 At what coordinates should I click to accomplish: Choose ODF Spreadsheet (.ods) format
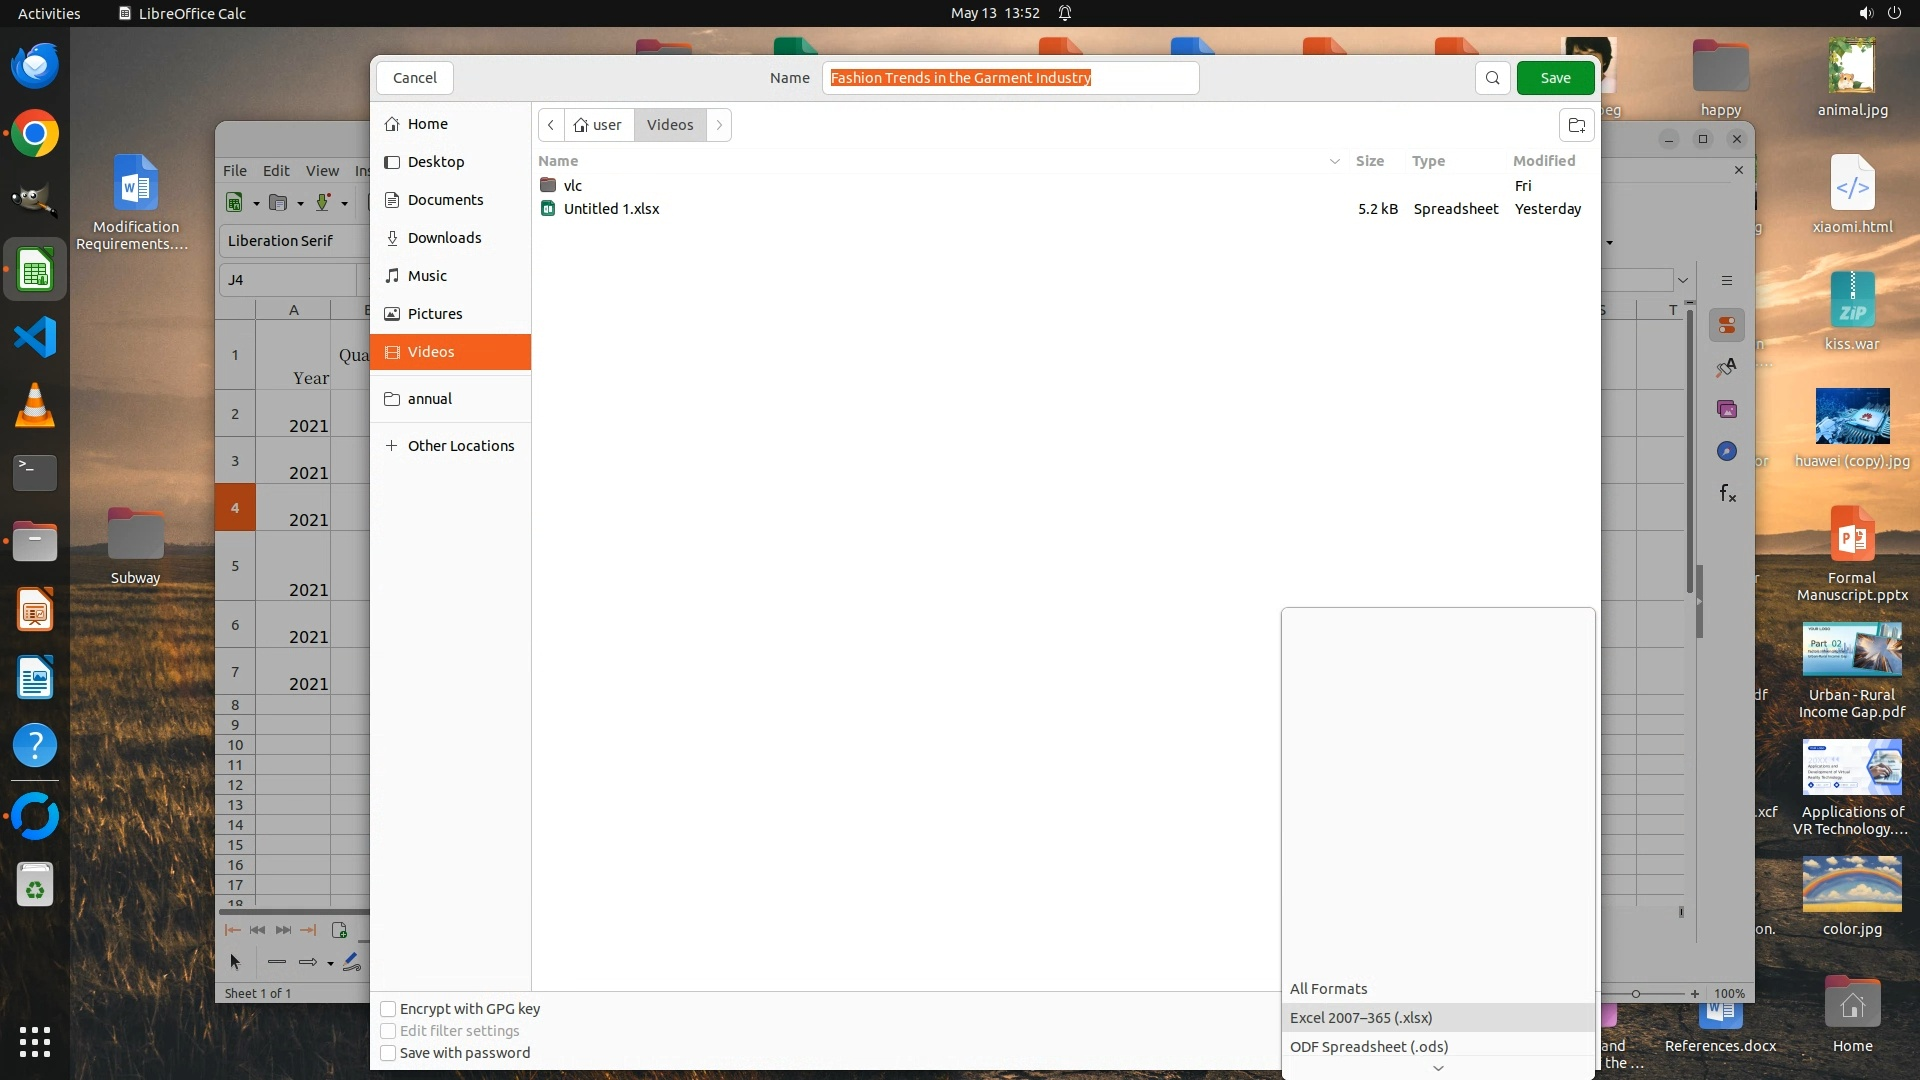pyautogui.click(x=1368, y=1046)
